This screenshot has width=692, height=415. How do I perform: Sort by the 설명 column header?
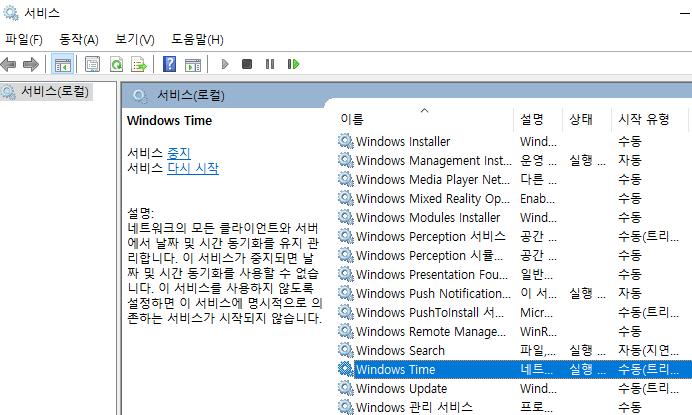coord(538,119)
